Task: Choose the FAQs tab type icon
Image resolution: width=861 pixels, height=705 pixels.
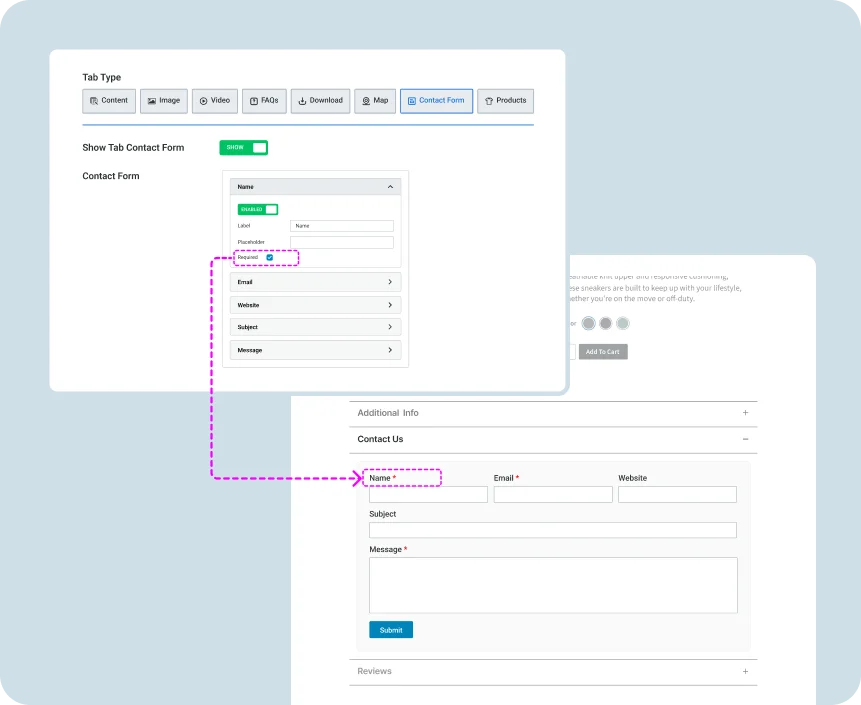Action: click(x=252, y=100)
